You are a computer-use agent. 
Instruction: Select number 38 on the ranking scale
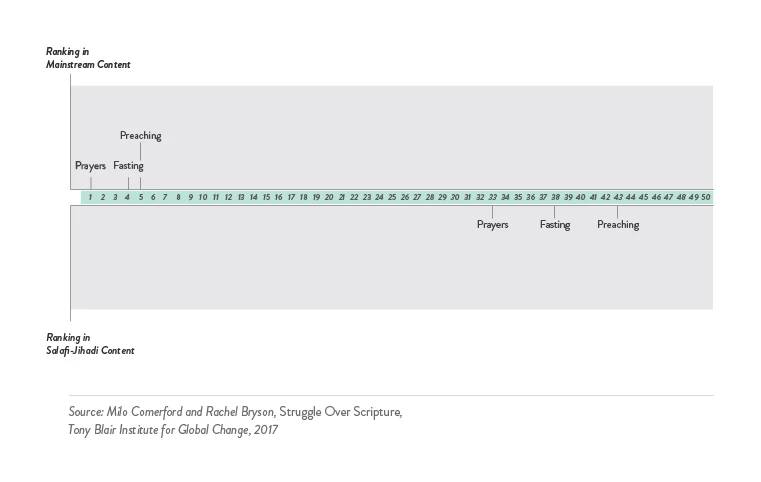(x=555, y=197)
